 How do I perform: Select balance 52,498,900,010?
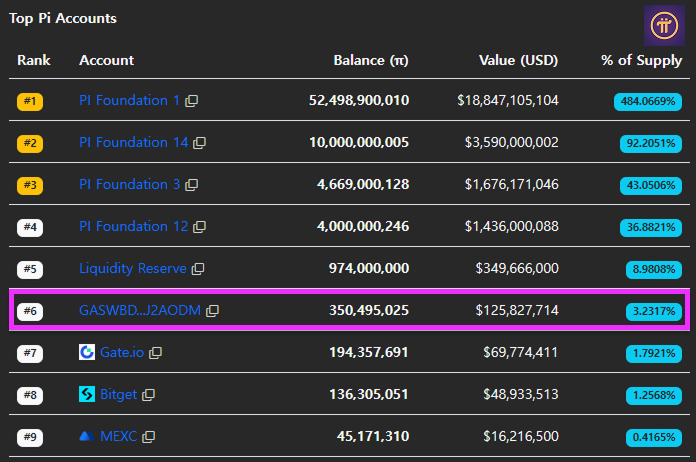tap(359, 100)
